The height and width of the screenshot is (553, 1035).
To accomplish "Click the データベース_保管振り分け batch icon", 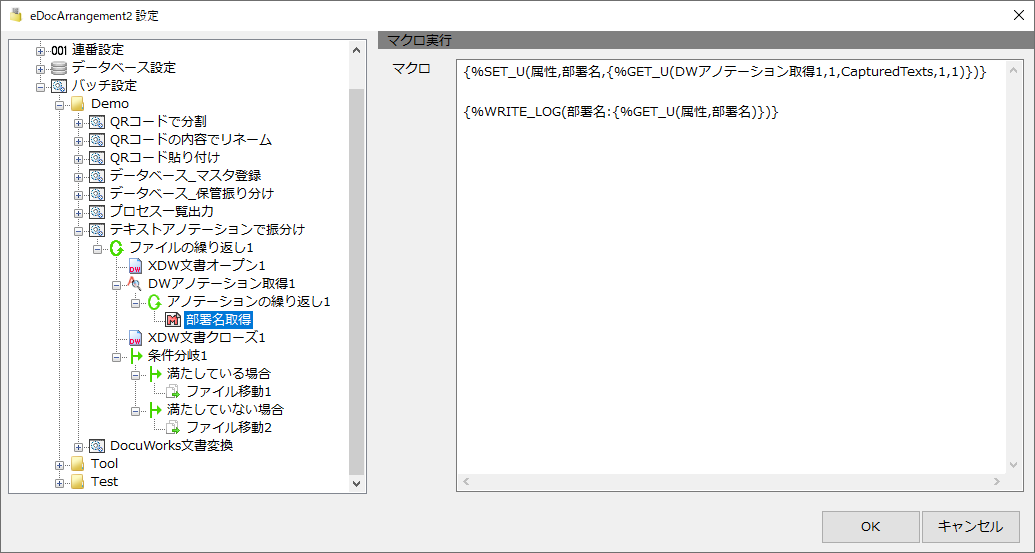I will [x=97, y=193].
